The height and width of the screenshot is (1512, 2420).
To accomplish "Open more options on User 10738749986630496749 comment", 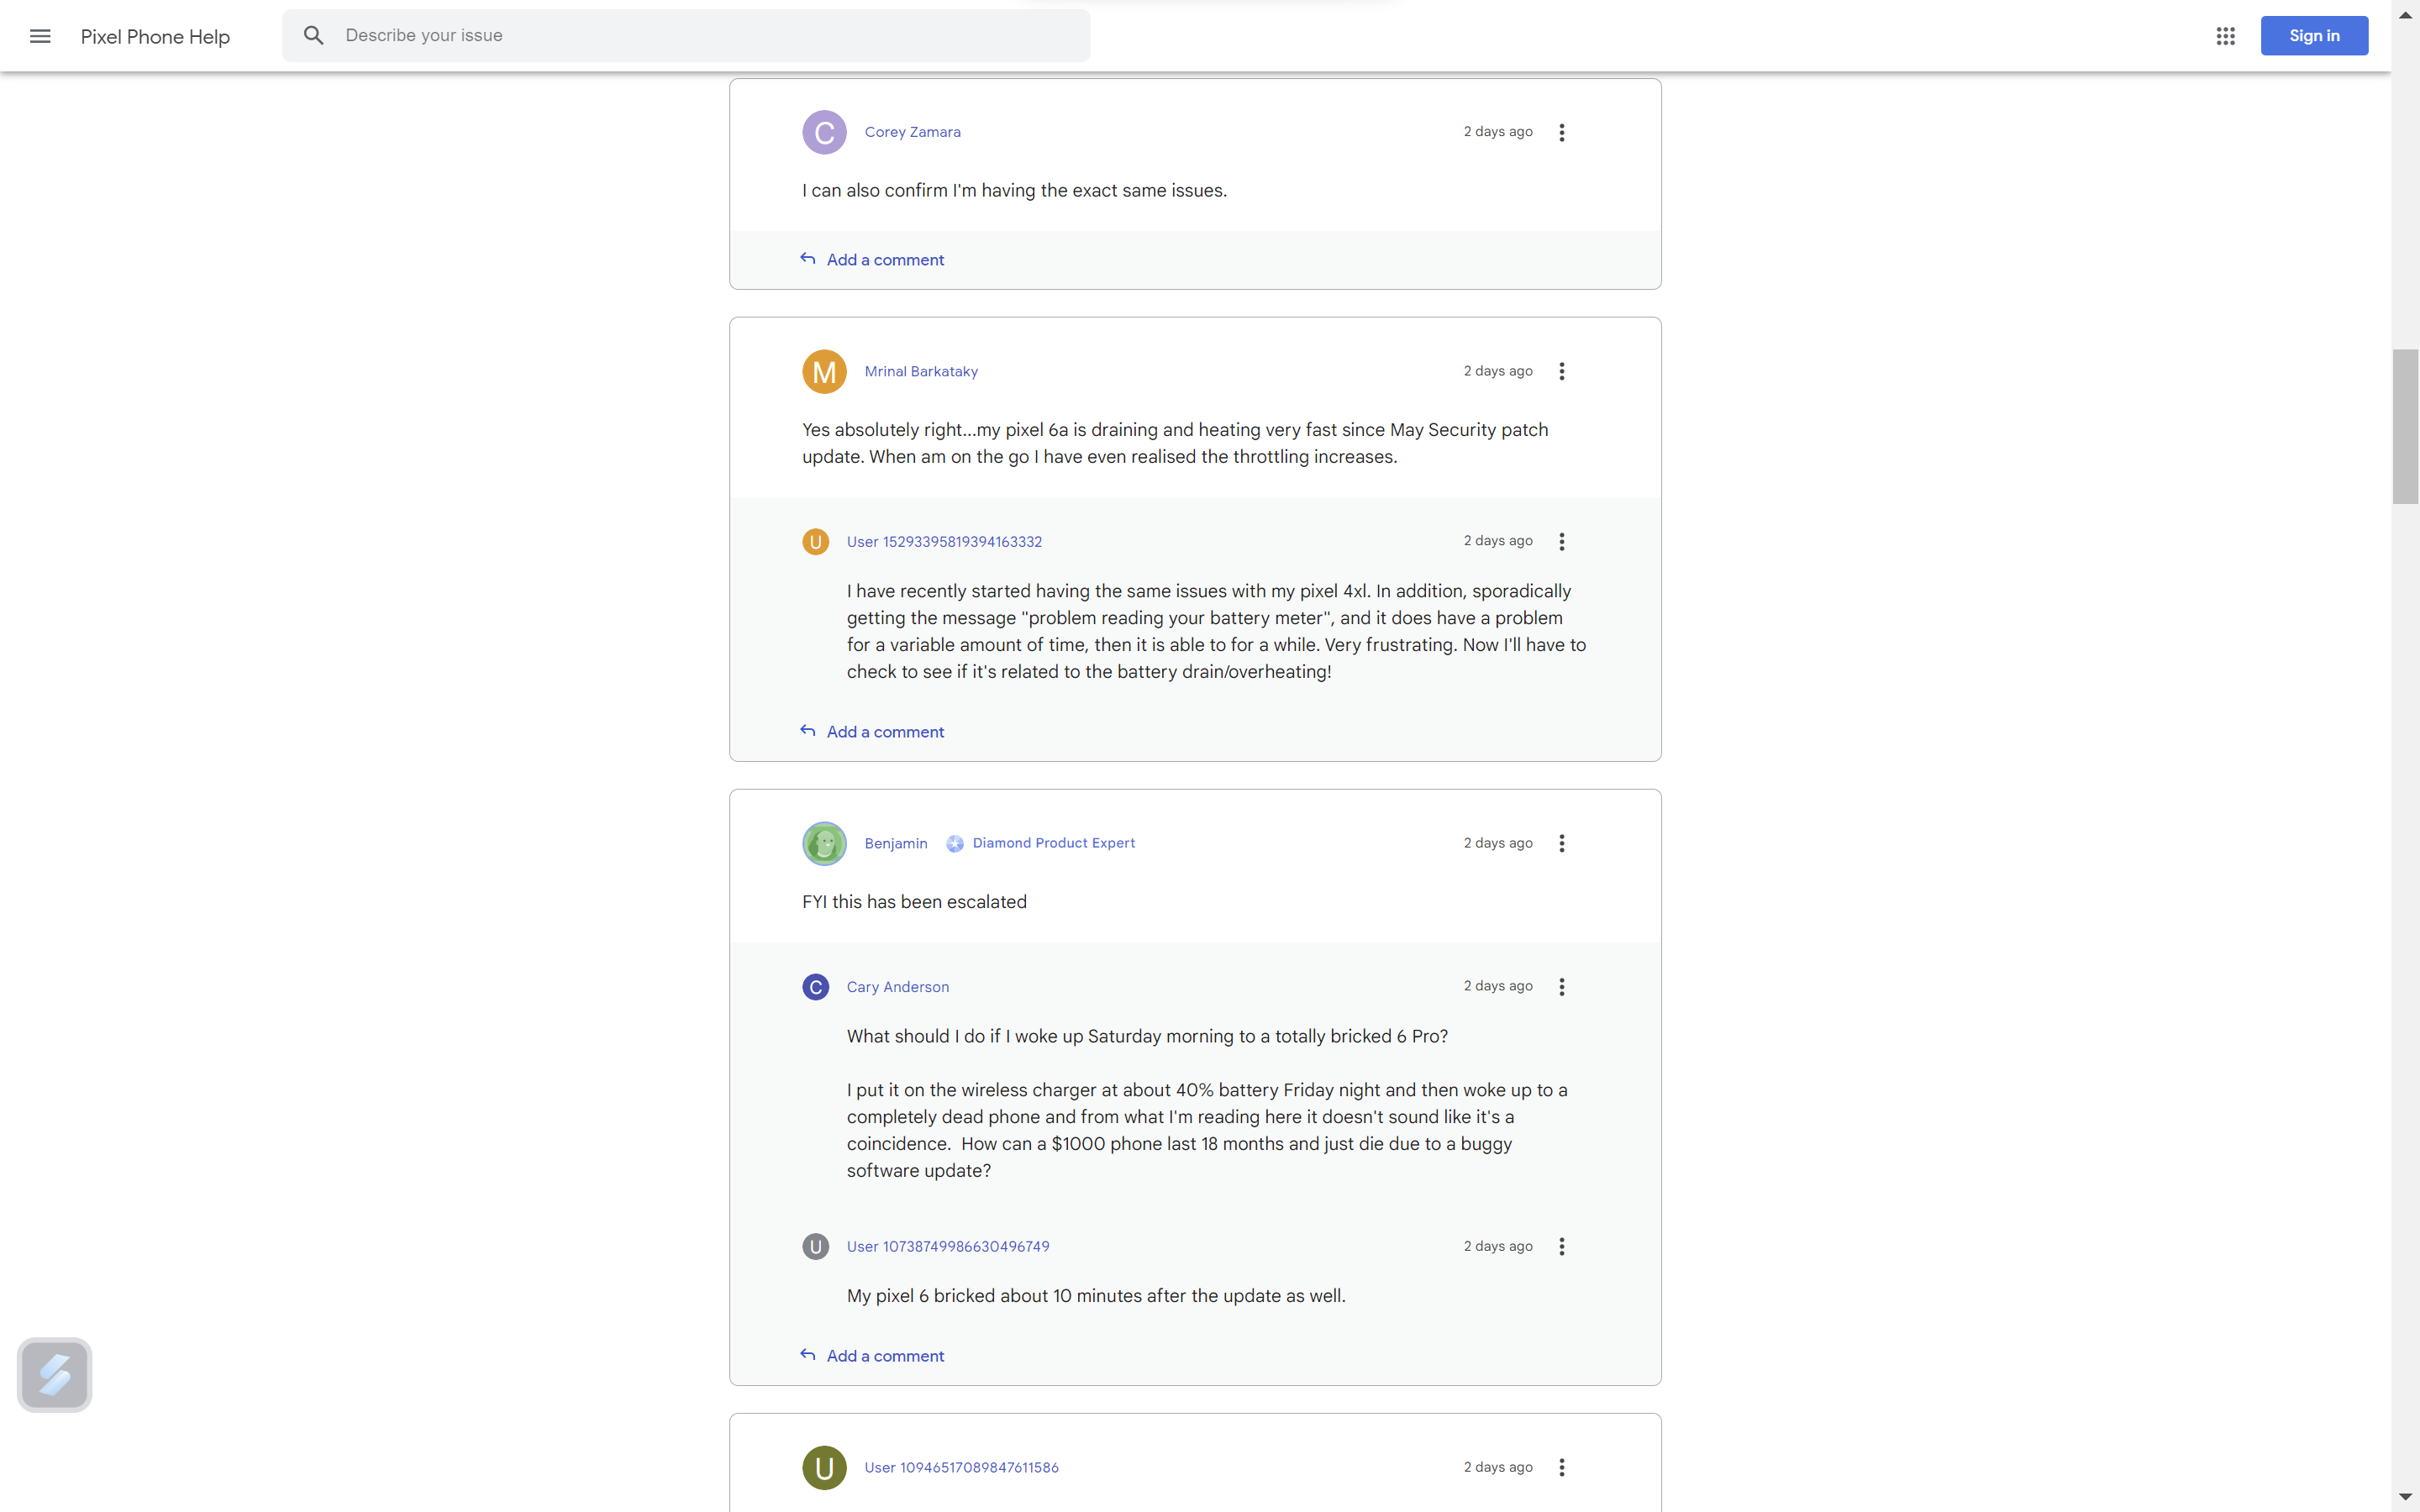I will [1561, 1246].
